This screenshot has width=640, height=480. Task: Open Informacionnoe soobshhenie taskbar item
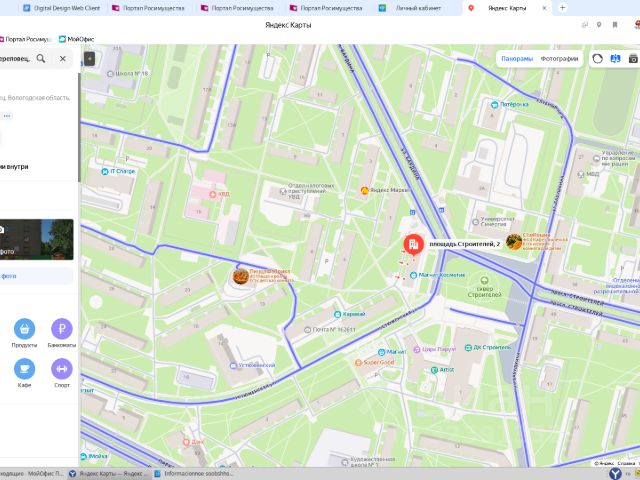[x=194, y=473]
